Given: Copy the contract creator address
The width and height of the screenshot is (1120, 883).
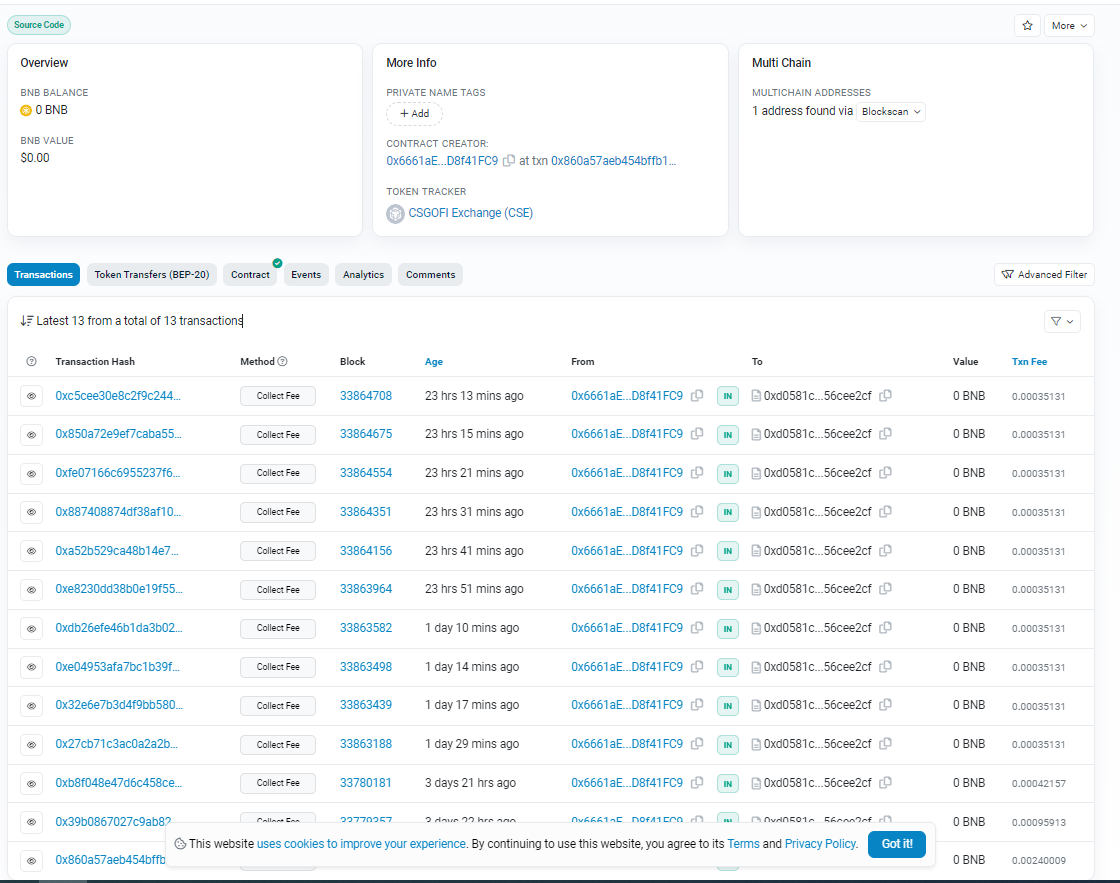Looking at the screenshot, I should tap(509, 161).
